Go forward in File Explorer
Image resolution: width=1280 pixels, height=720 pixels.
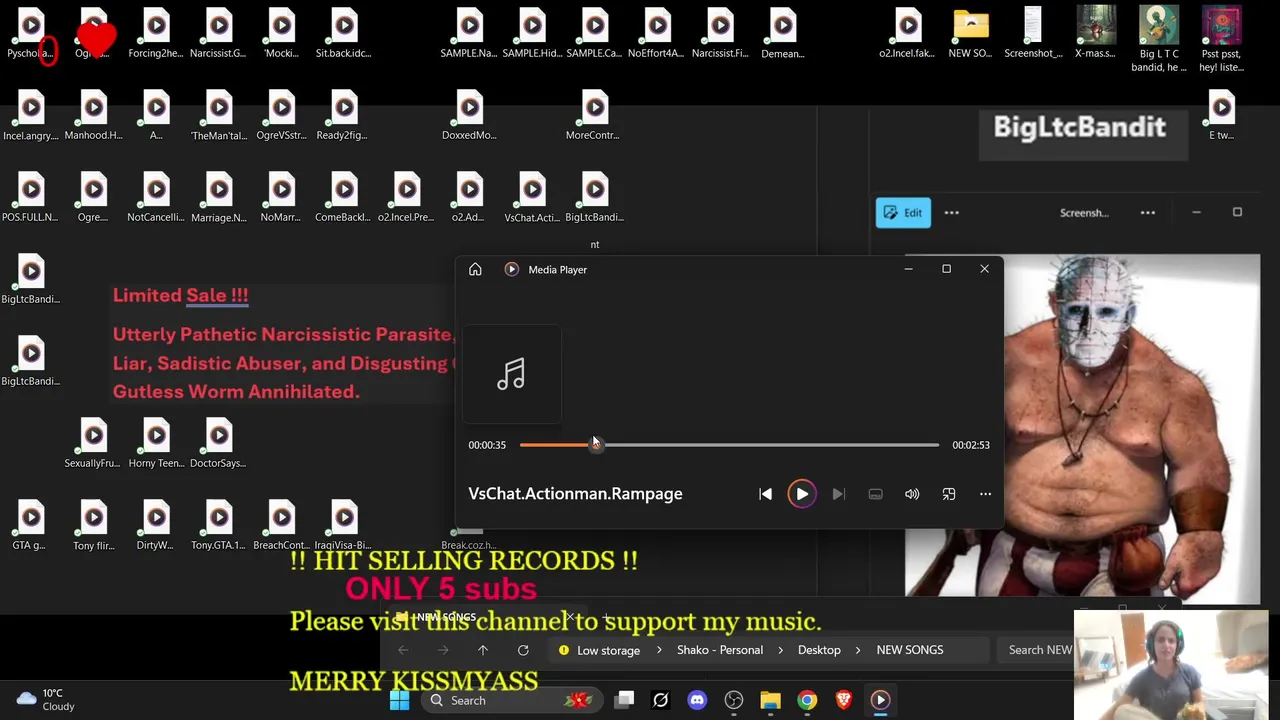coord(443,650)
